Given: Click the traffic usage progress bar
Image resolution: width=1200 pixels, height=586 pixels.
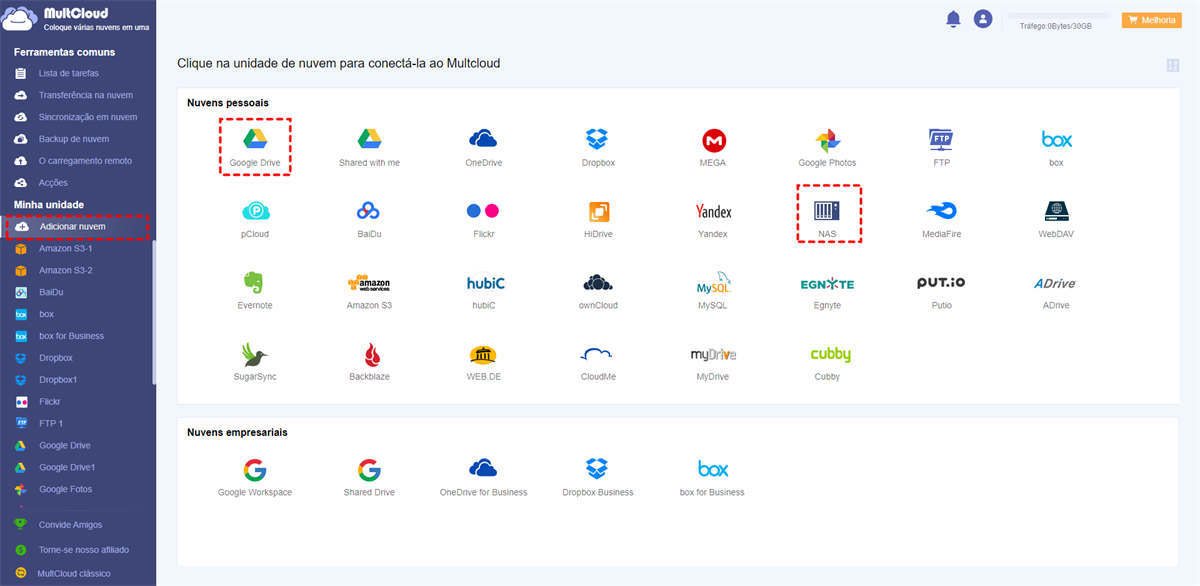Looking at the screenshot, I should point(1058,16).
